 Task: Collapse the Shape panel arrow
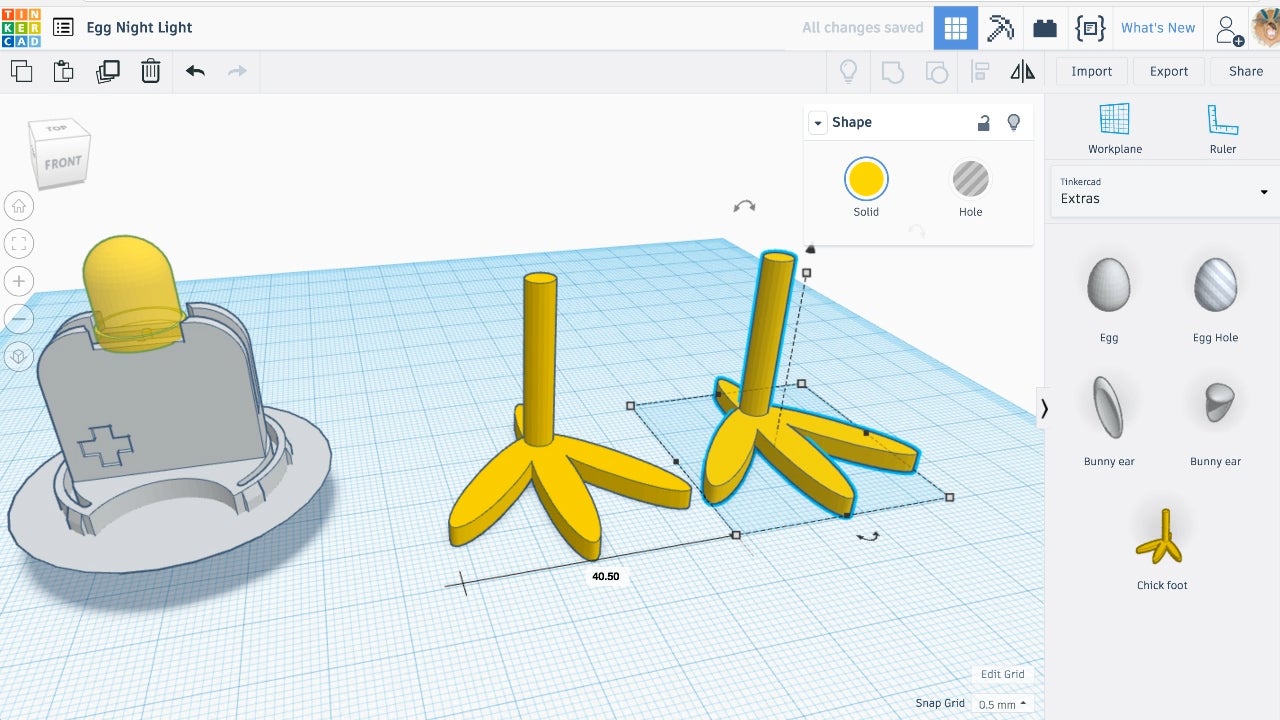pos(818,122)
